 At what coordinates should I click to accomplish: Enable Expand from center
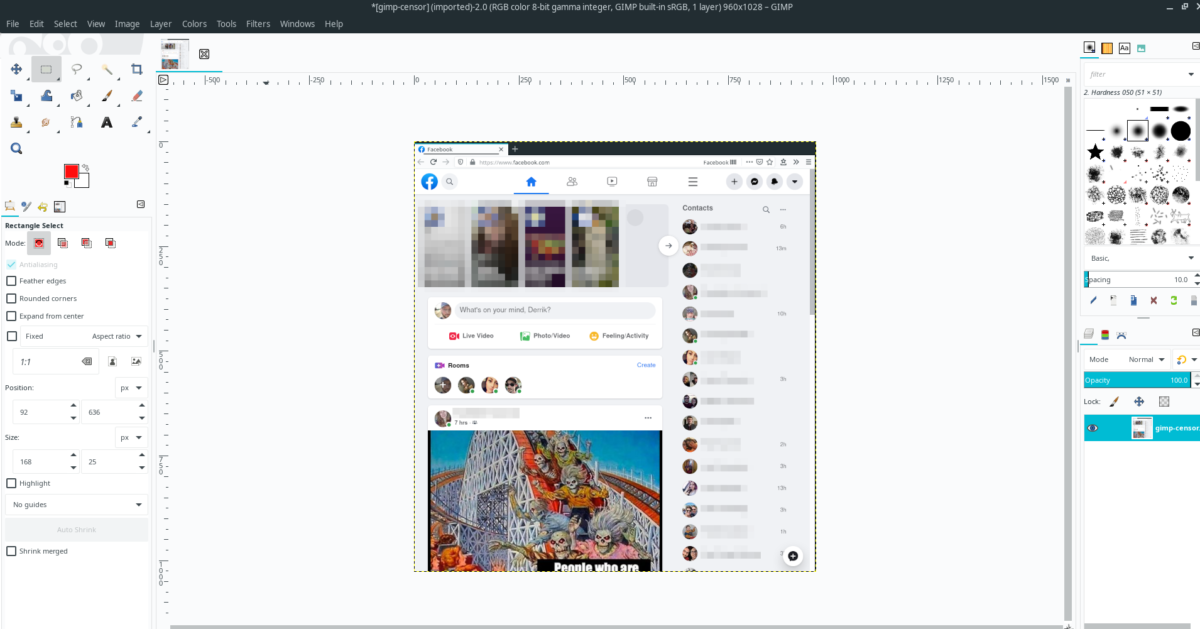click(x=12, y=316)
